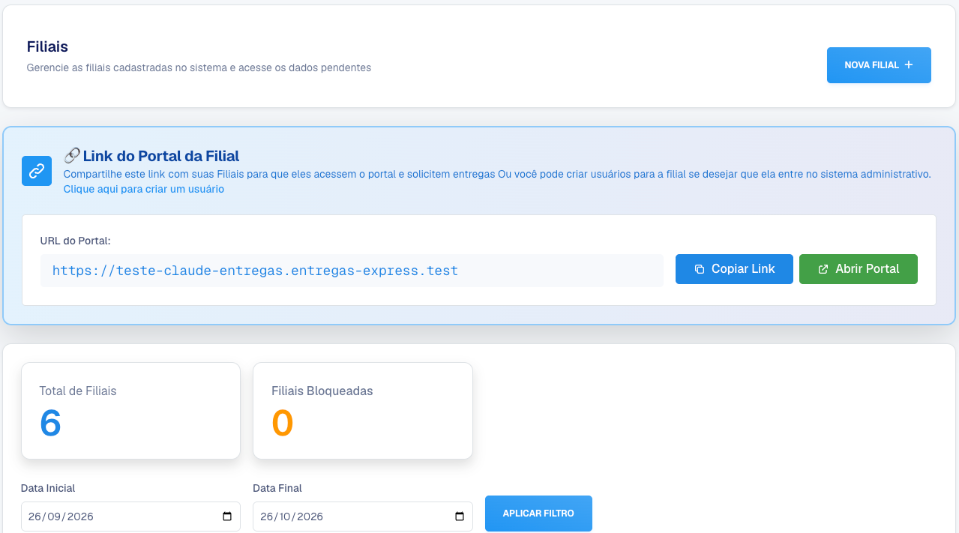Click the Abrir Portal button
This screenshot has width=959, height=533.
(858, 269)
